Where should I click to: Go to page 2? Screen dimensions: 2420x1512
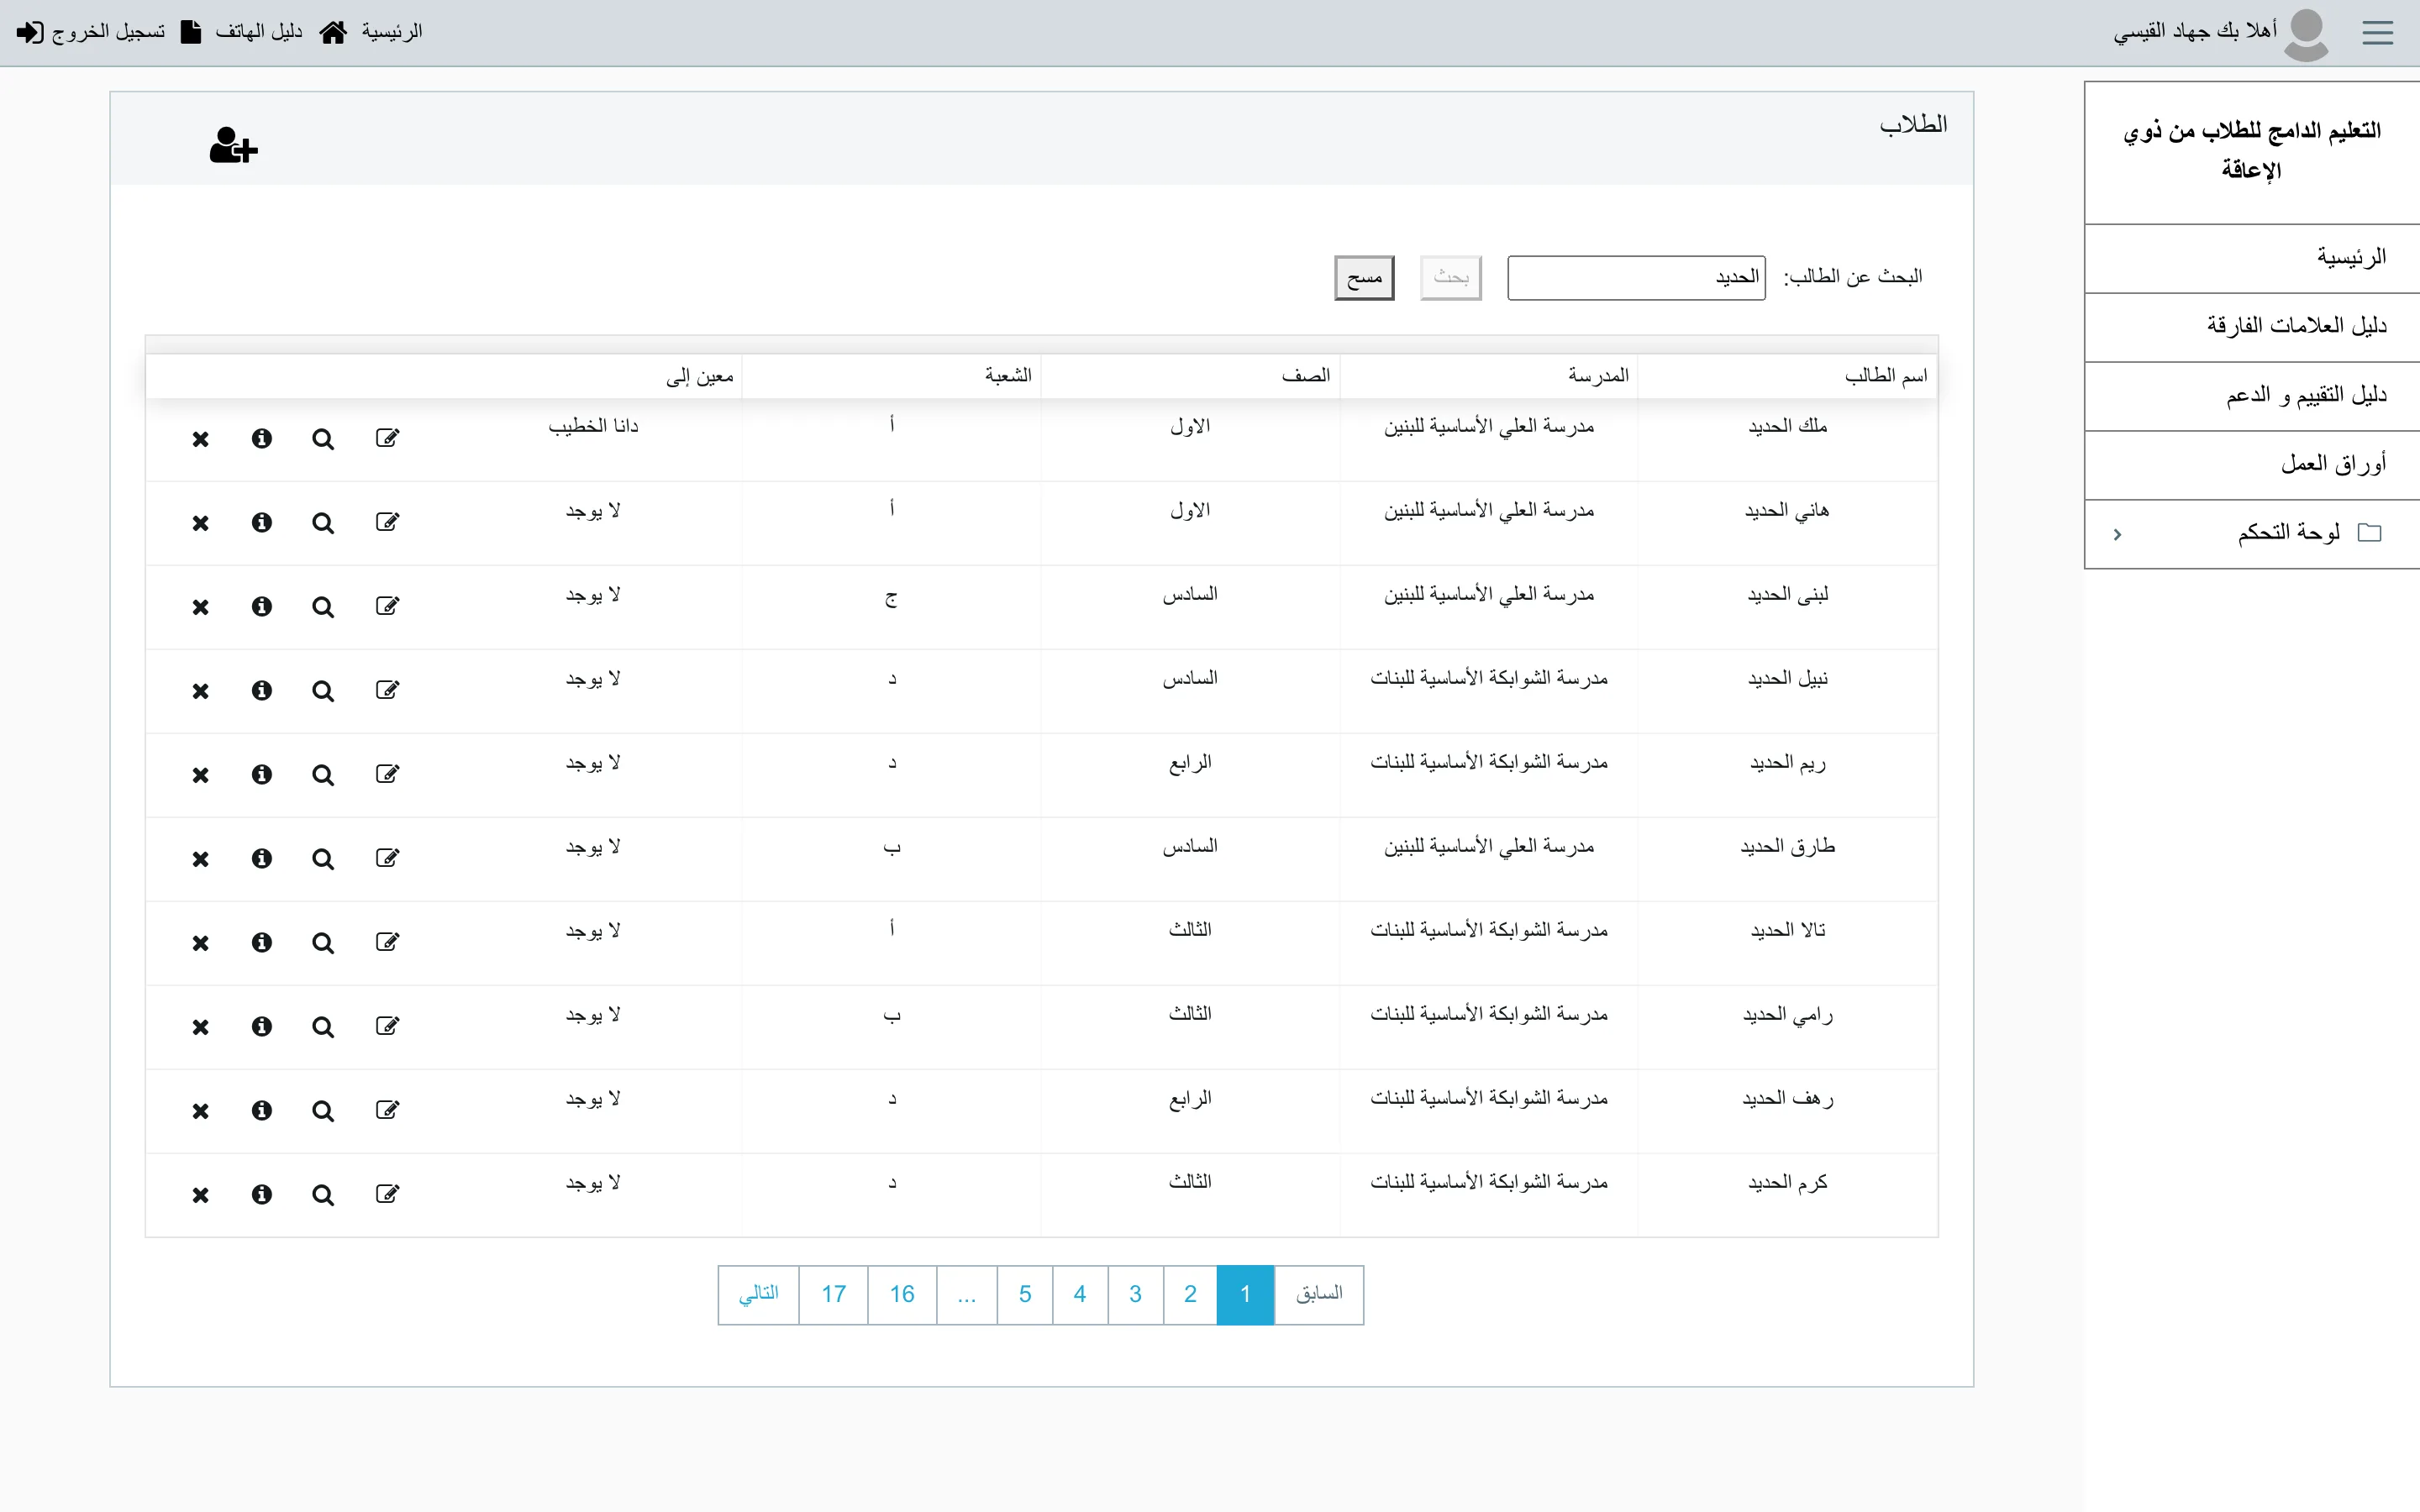1190,1294
